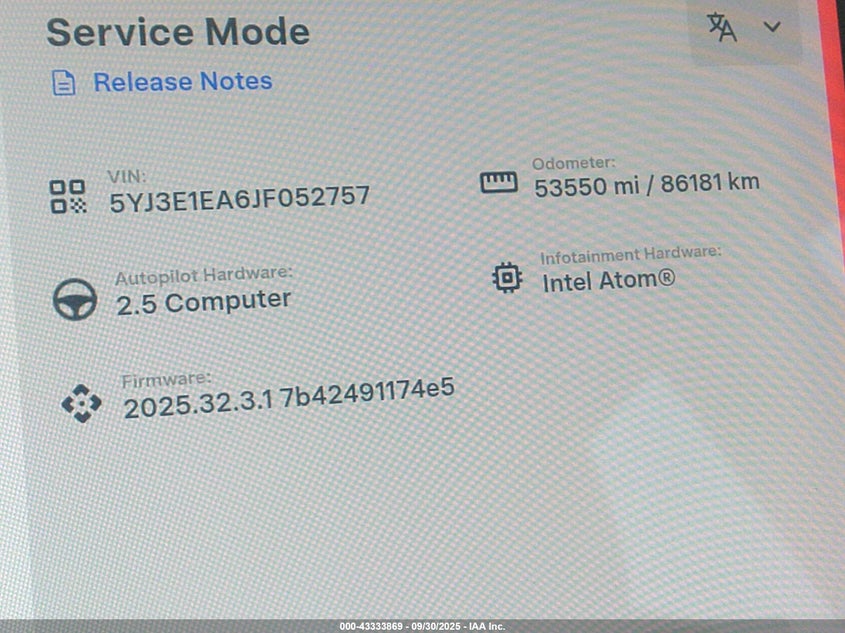Viewport: 845px width, 633px height.
Task: Click the odometer ruler icon
Action: [x=498, y=182]
